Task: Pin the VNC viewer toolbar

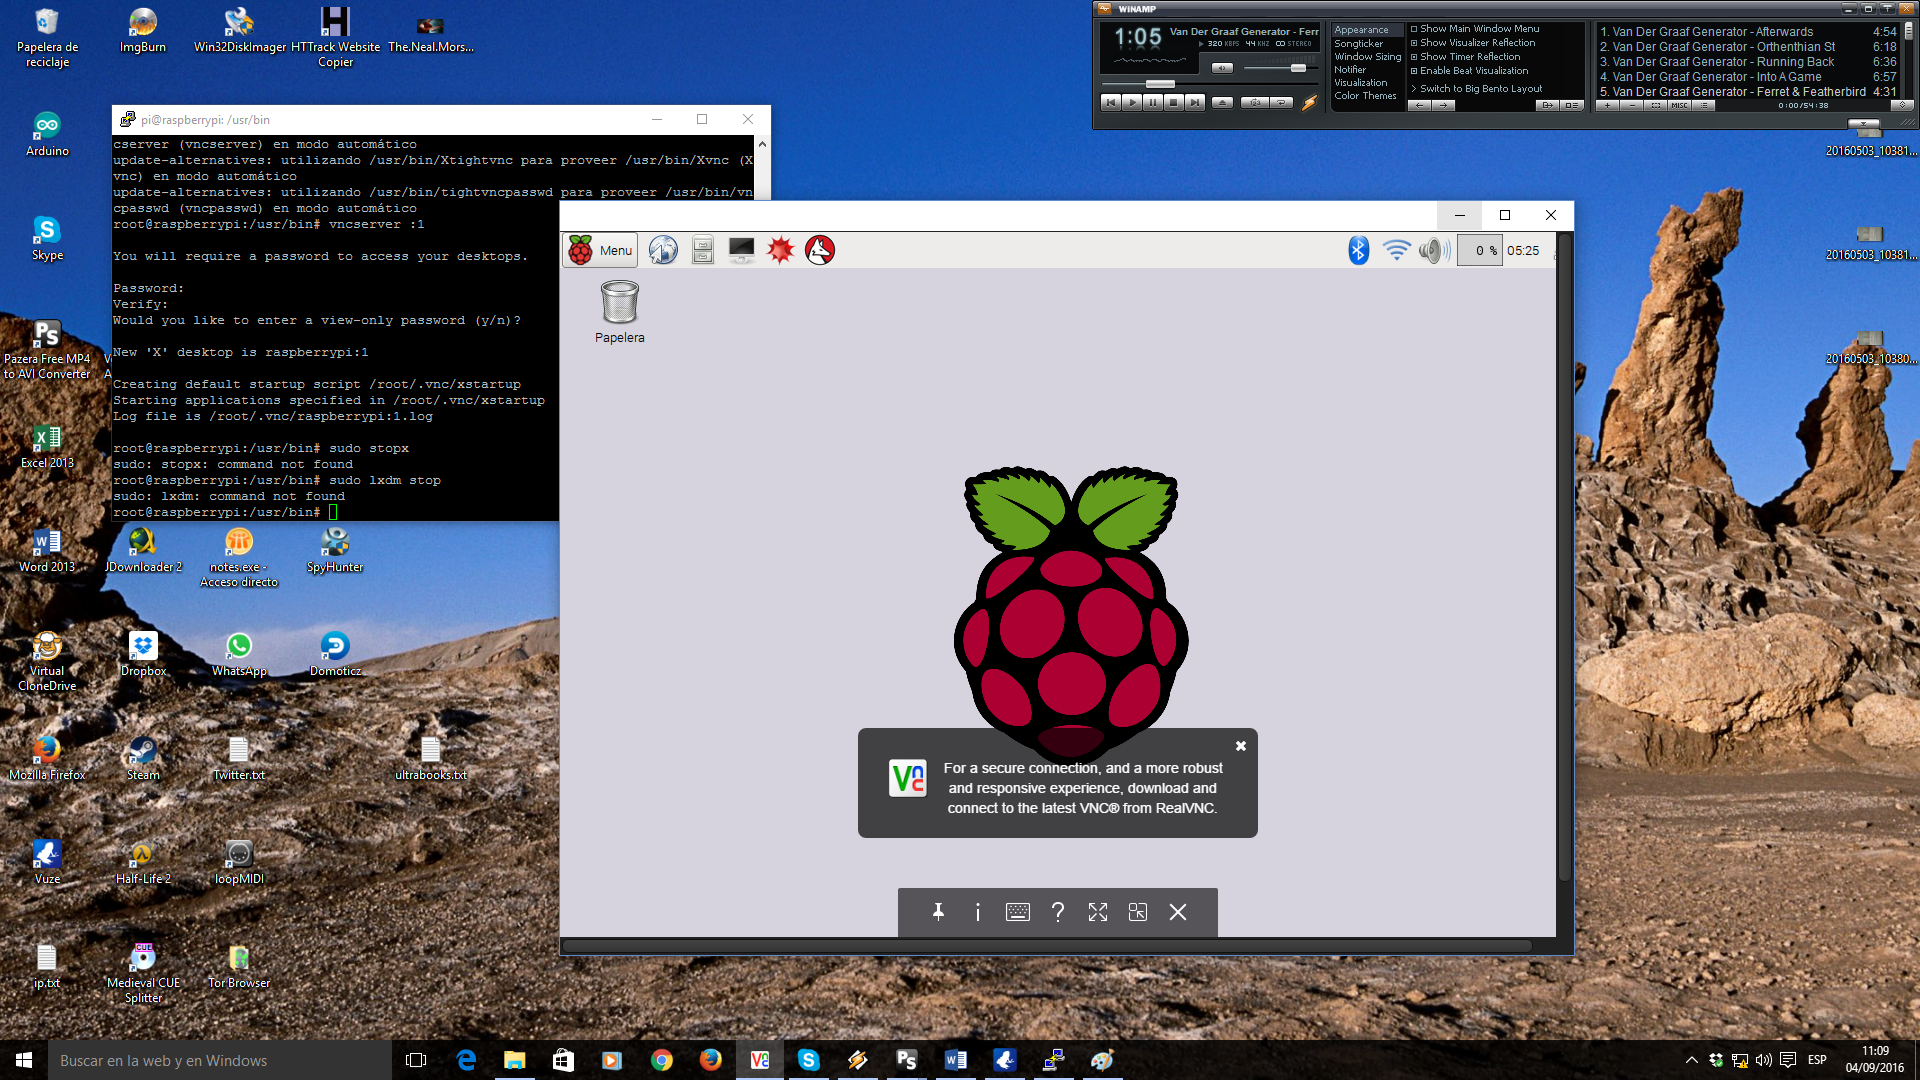Action: (938, 912)
